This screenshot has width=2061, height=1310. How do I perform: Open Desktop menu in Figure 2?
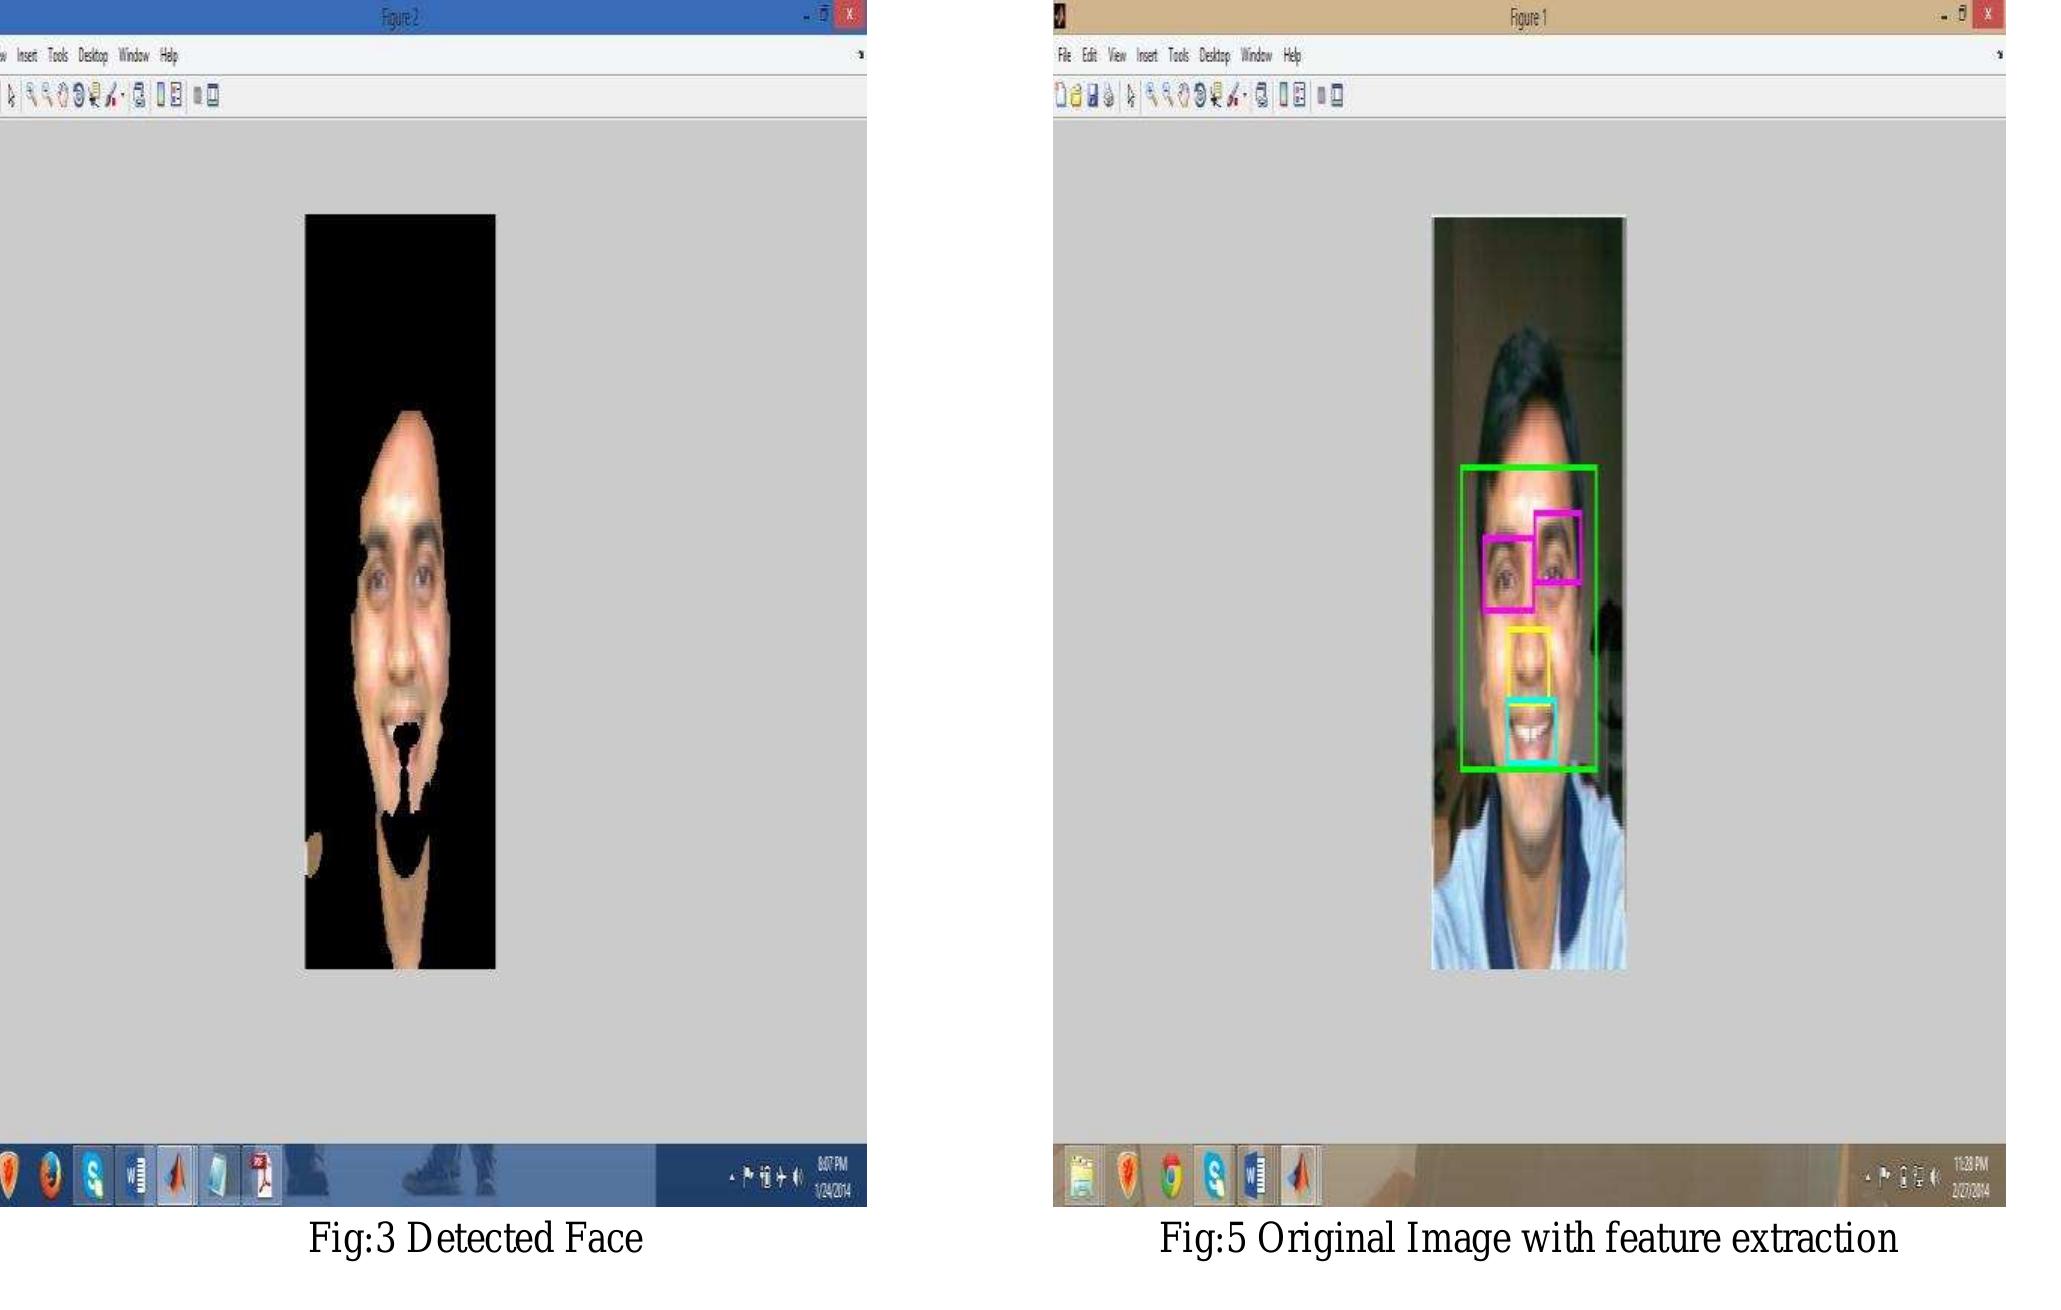tap(93, 55)
